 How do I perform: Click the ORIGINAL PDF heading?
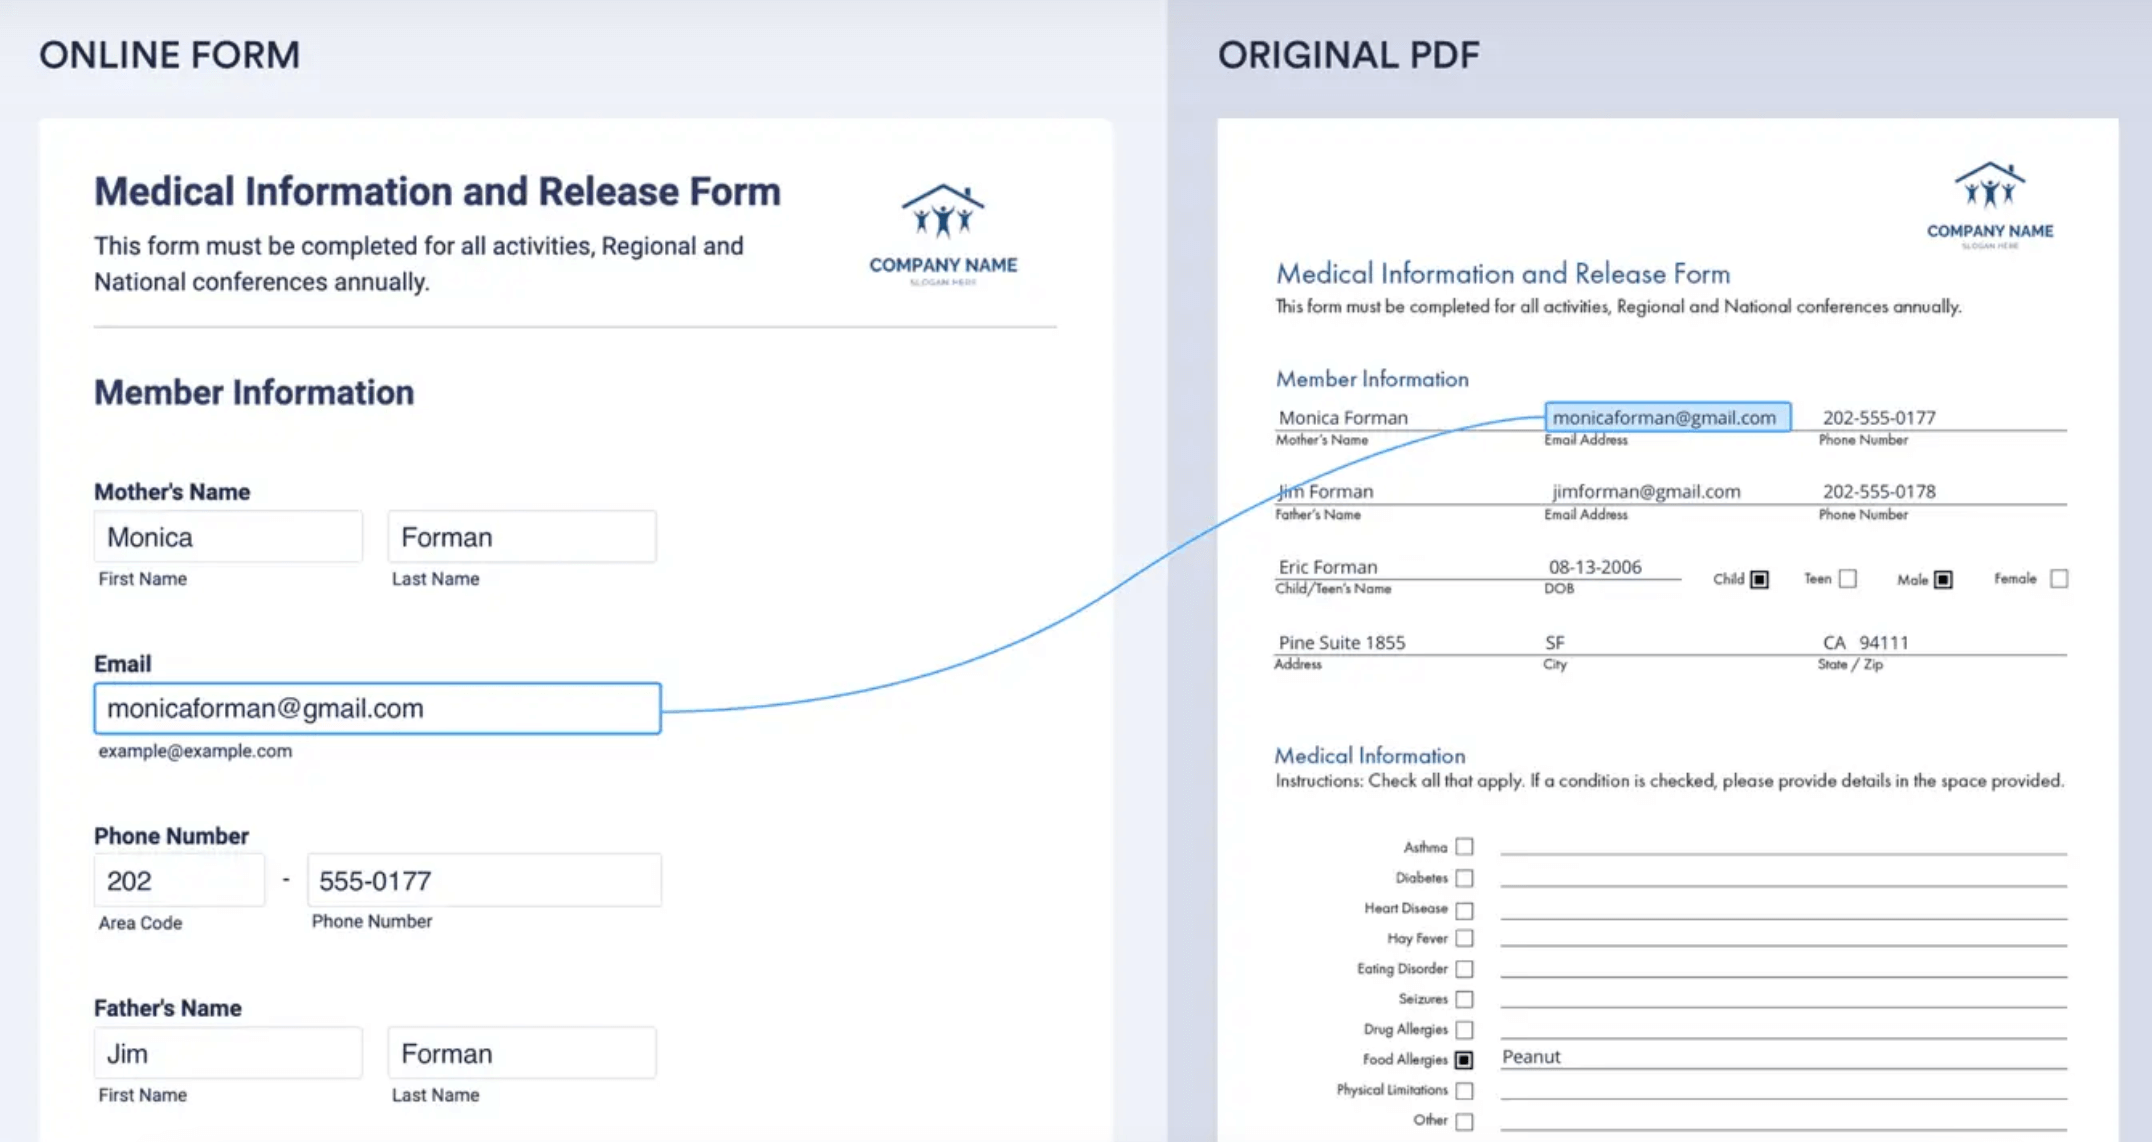coord(1348,55)
